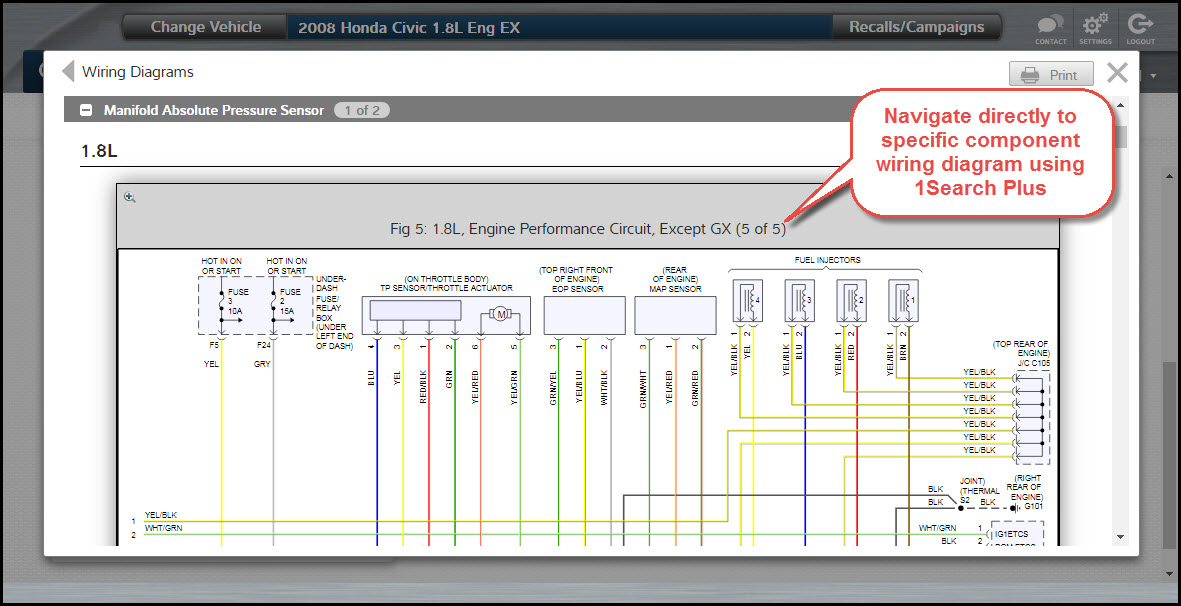Click the Change Vehicle button
The height and width of the screenshot is (606, 1181).
tap(203, 27)
